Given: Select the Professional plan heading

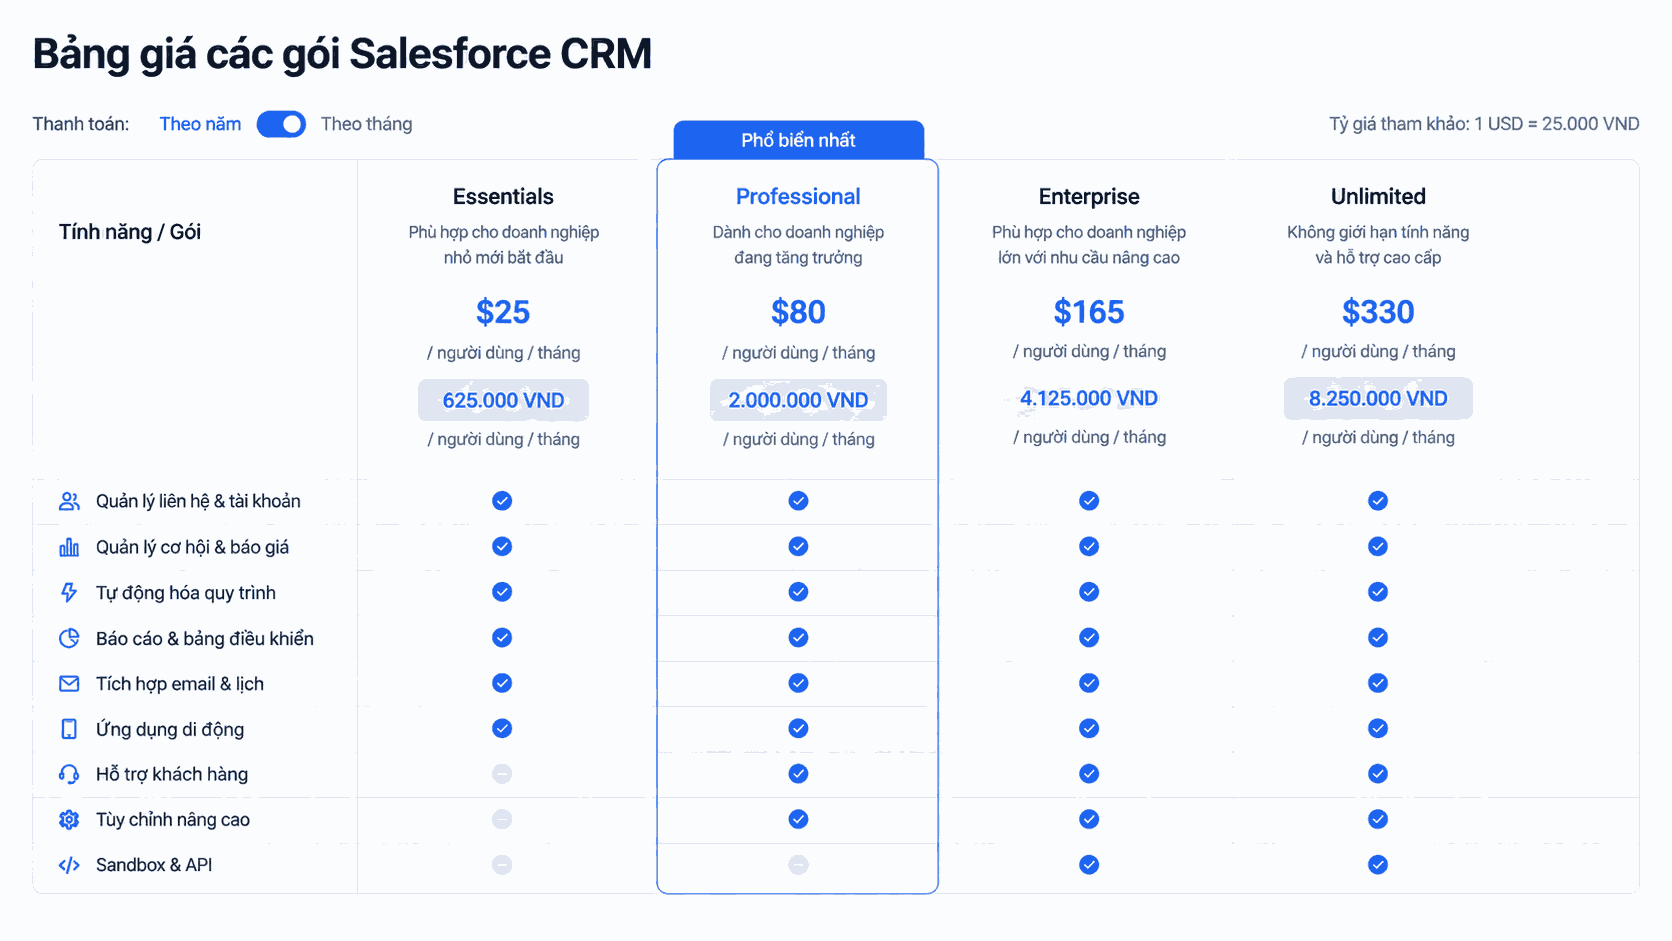Looking at the screenshot, I should pyautogui.click(x=798, y=197).
